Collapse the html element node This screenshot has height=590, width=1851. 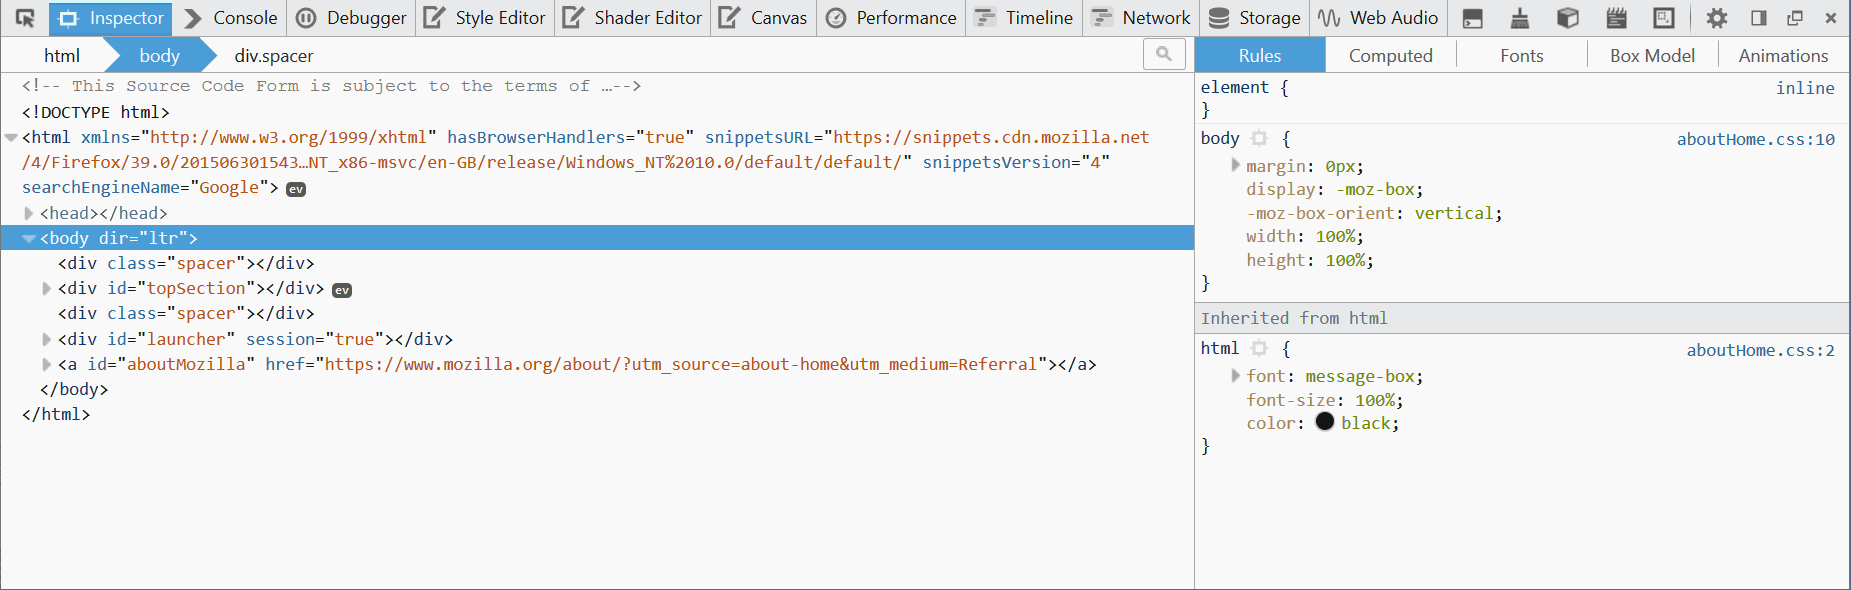pos(11,138)
